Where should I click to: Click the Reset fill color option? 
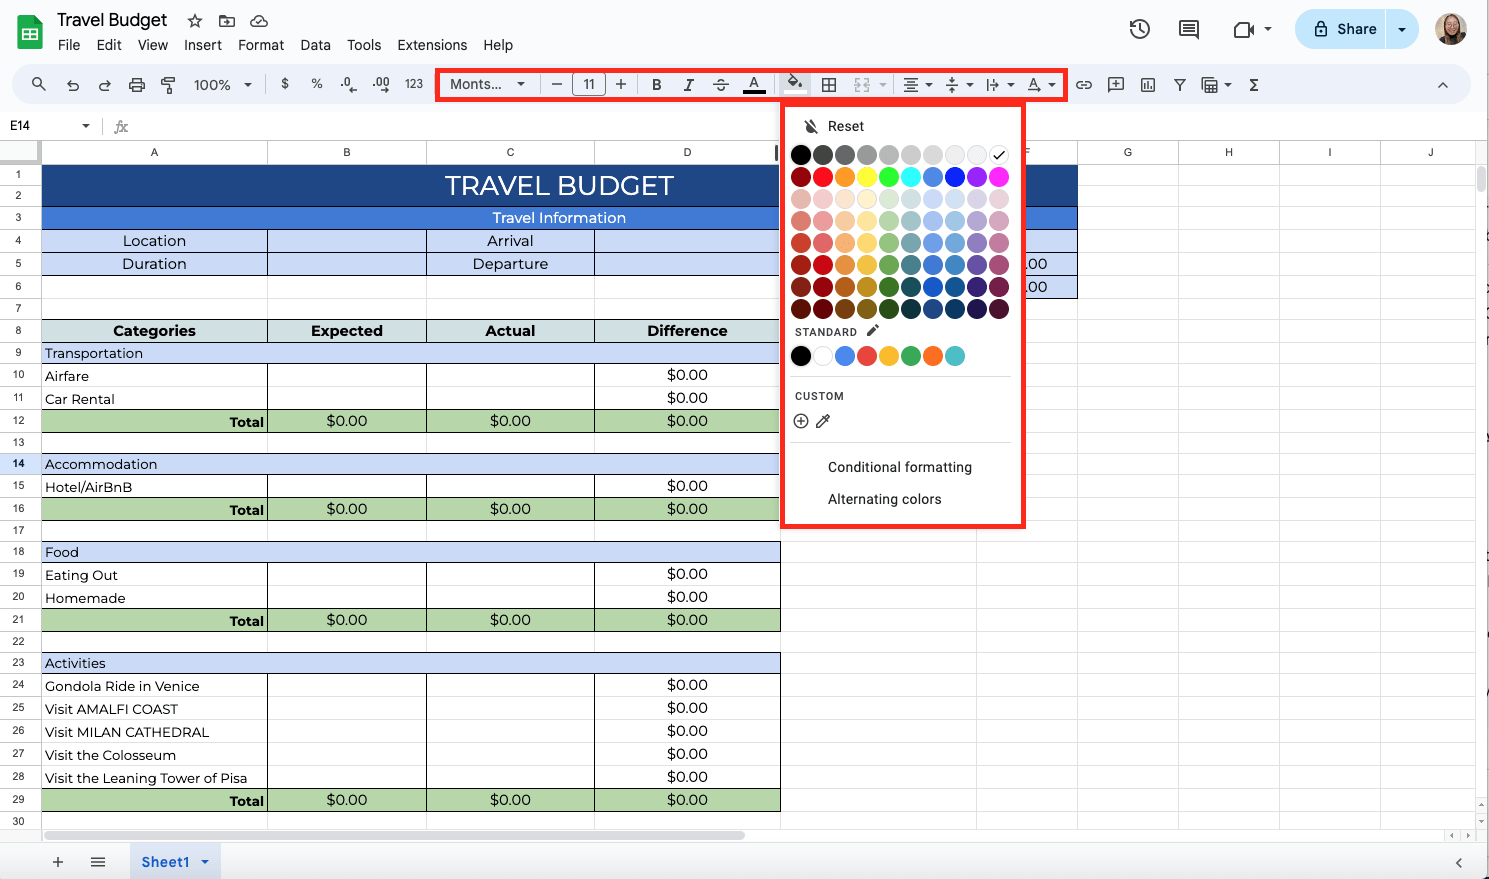coord(846,126)
